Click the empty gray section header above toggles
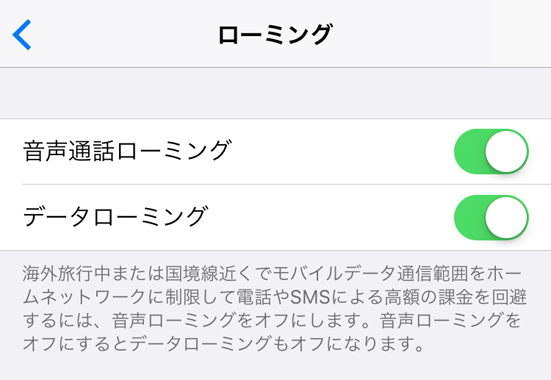551x380 pixels. pyautogui.click(x=276, y=93)
